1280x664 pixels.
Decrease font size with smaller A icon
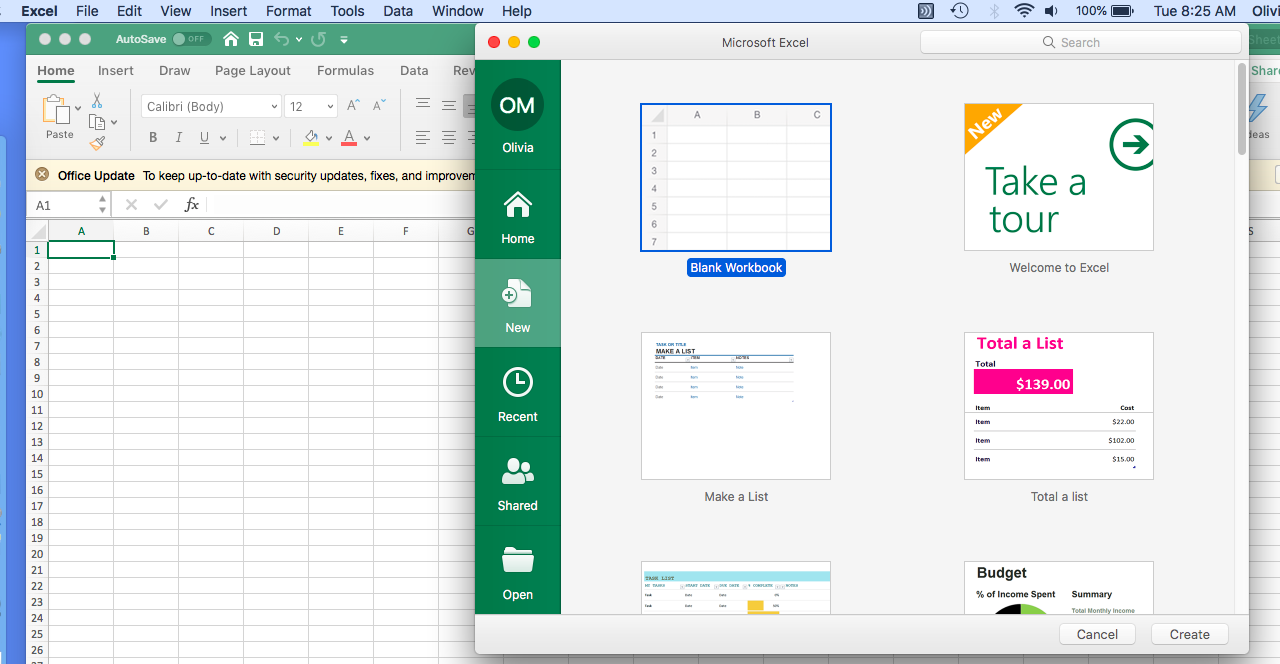coord(379,106)
